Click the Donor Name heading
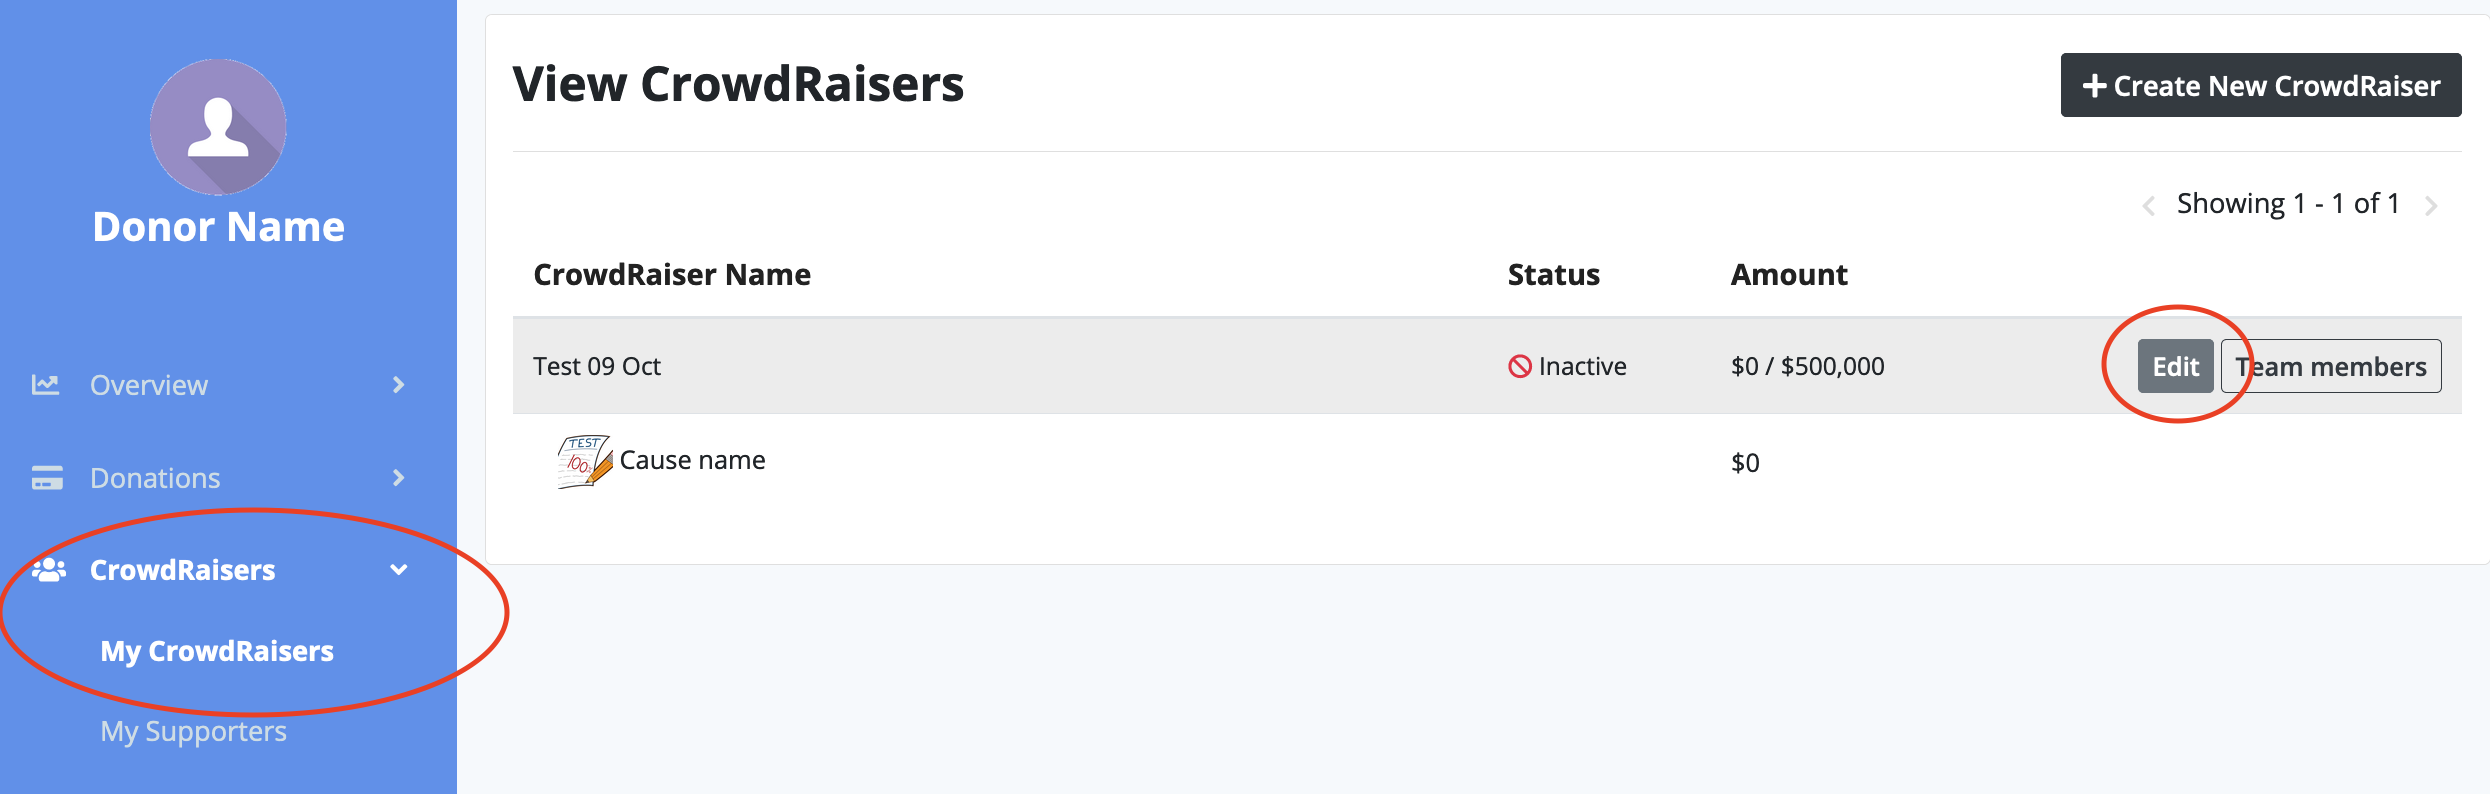This screenshot has width=2490, height=794. click(219, 227)
